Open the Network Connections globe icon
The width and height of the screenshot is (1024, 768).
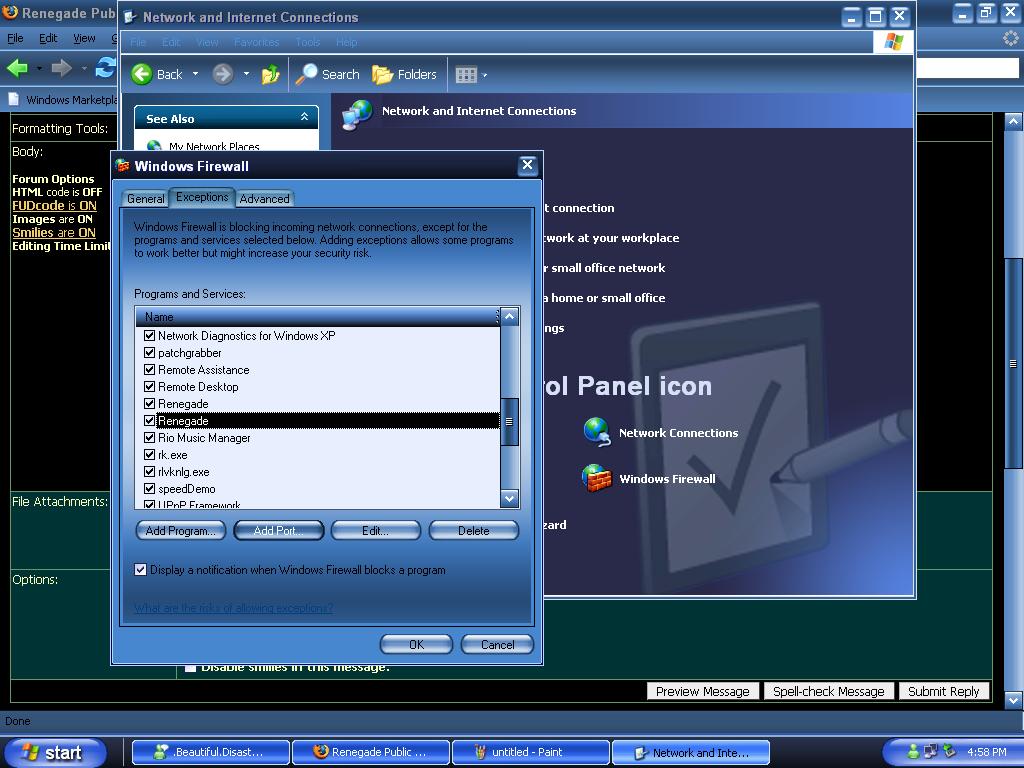597,432
